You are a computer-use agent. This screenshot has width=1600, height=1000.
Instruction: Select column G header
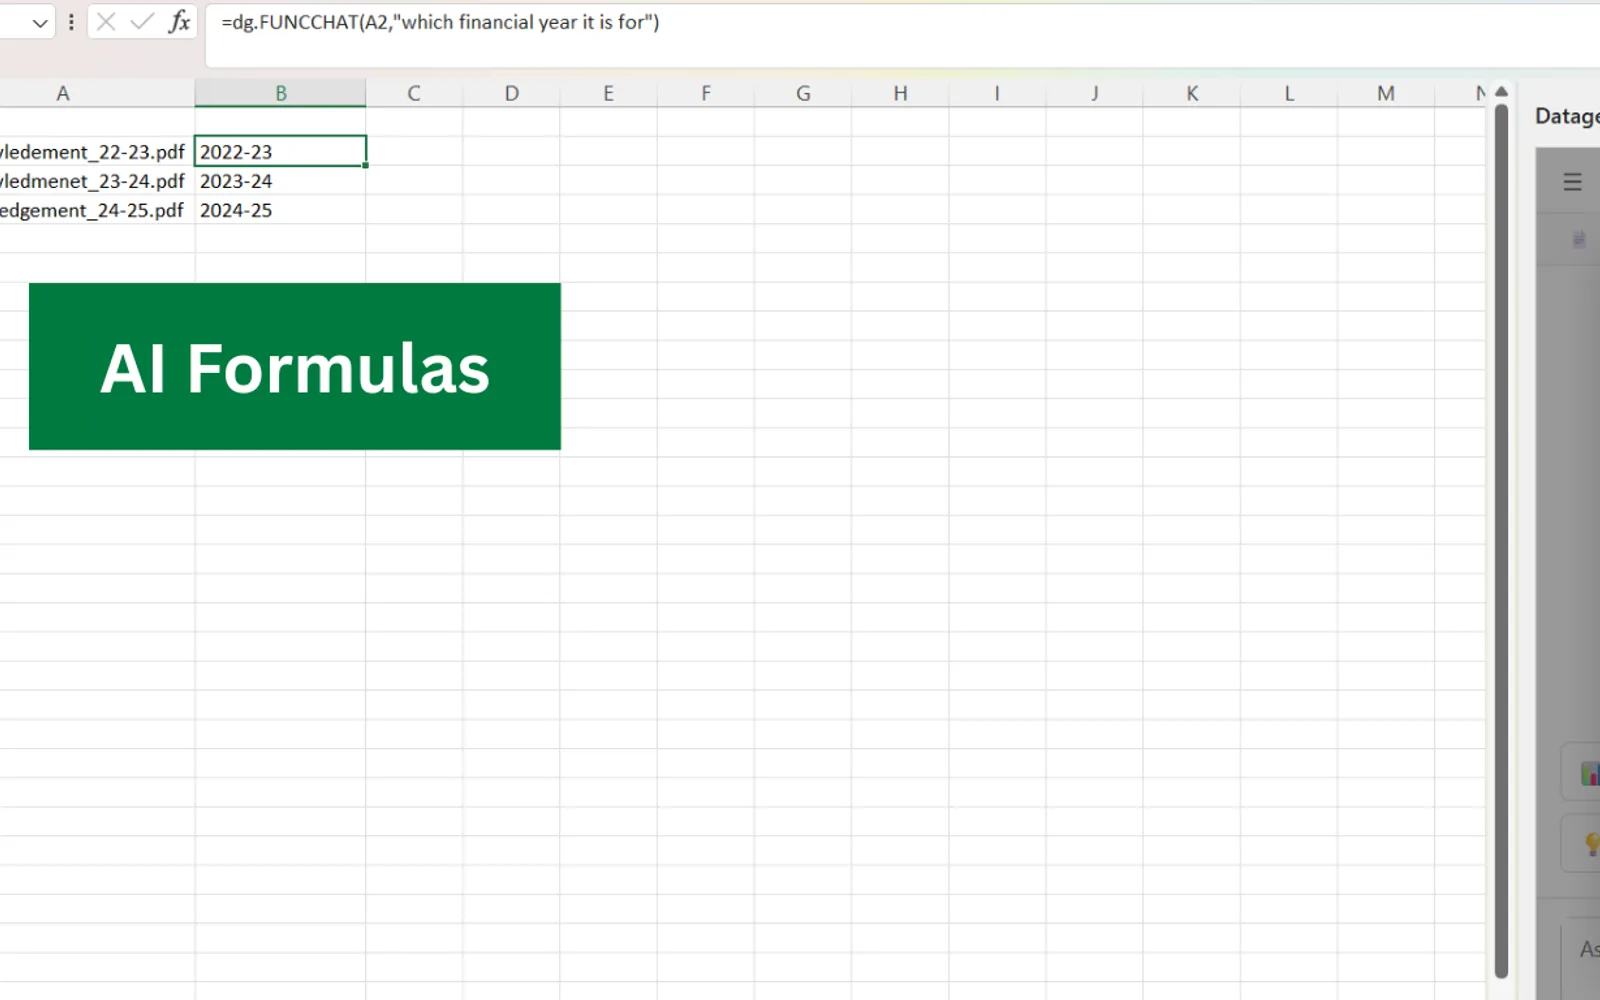pyautogui.click(x=803, y=93)
